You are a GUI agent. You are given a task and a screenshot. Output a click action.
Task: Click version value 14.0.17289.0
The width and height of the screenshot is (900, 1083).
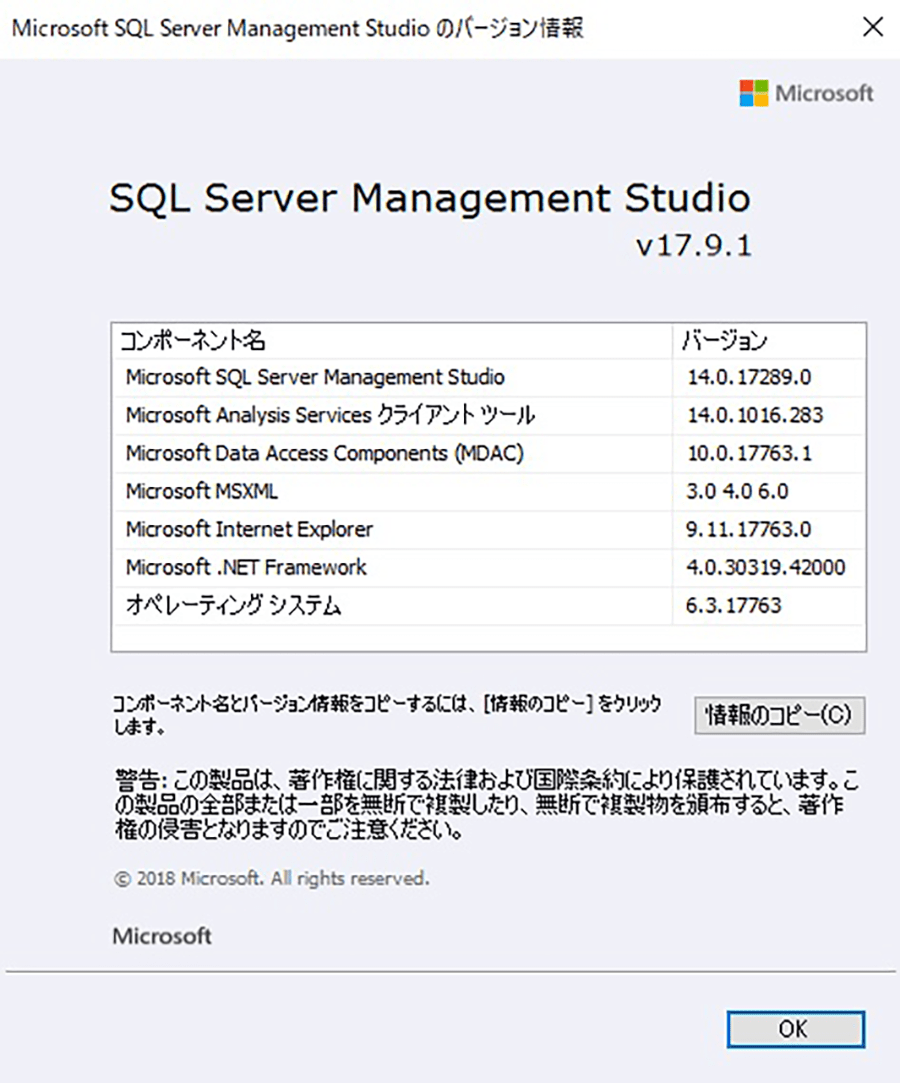click(x=749, y=377)
